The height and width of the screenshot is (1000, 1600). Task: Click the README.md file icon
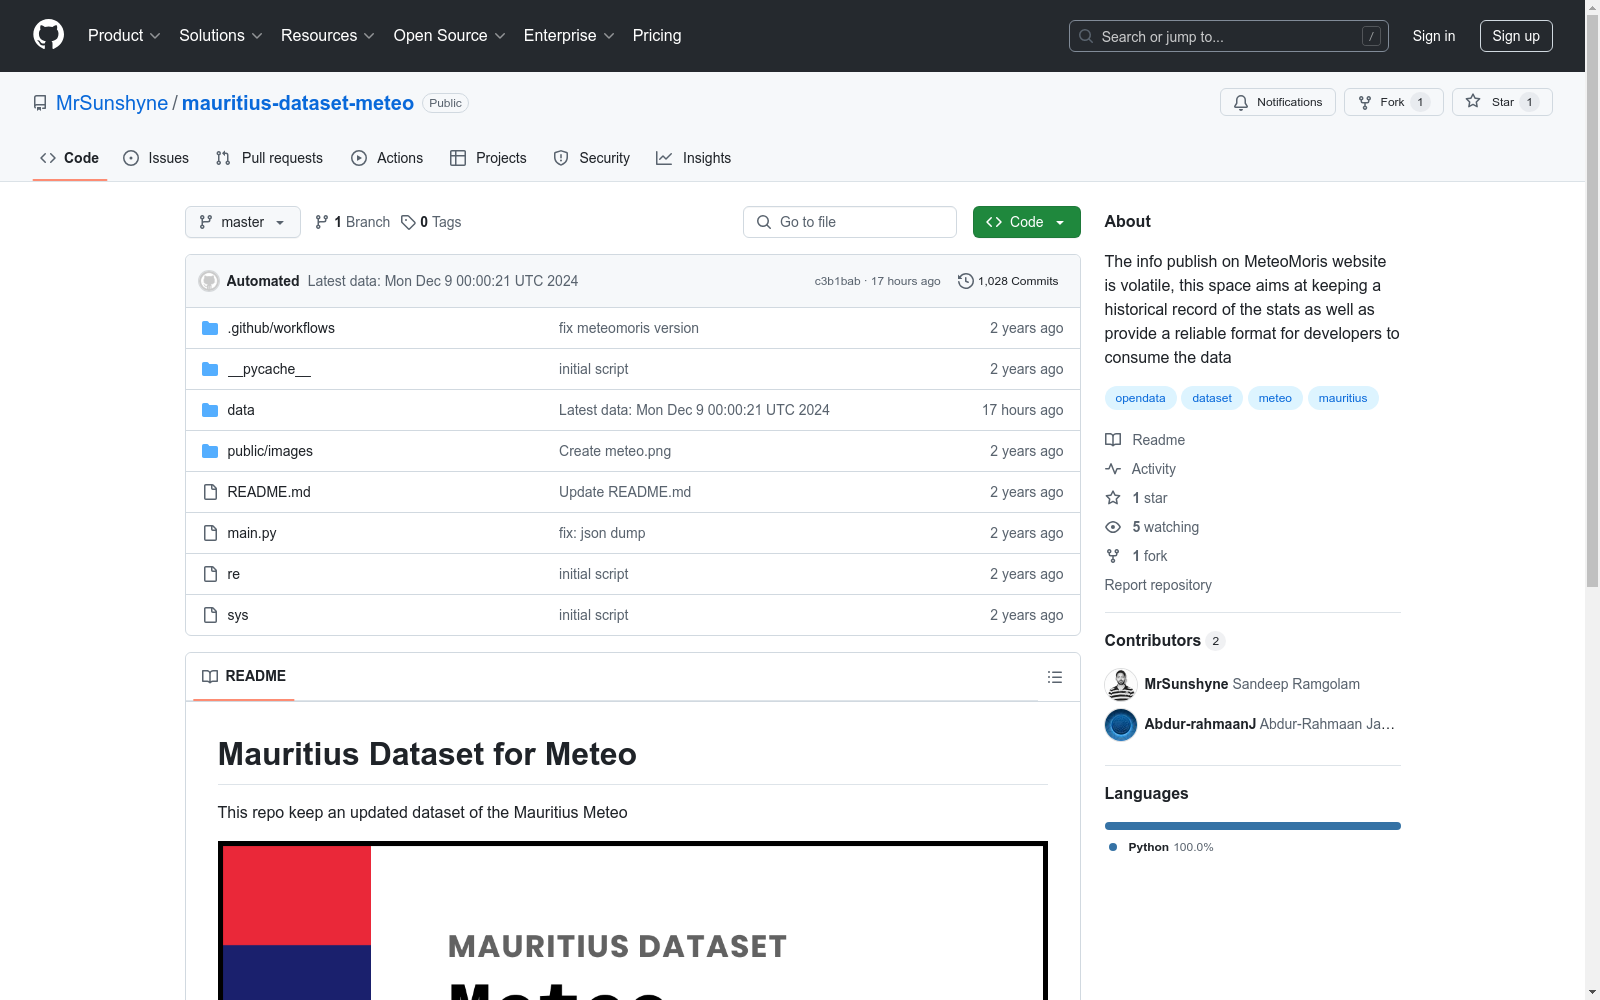coord(210,492)
